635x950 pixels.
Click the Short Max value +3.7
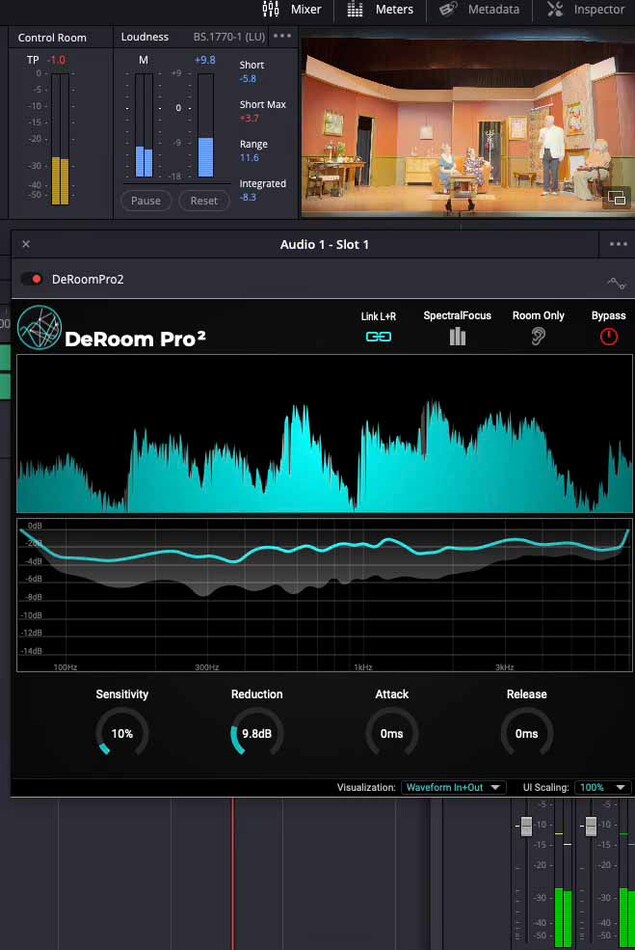[250, 118]
